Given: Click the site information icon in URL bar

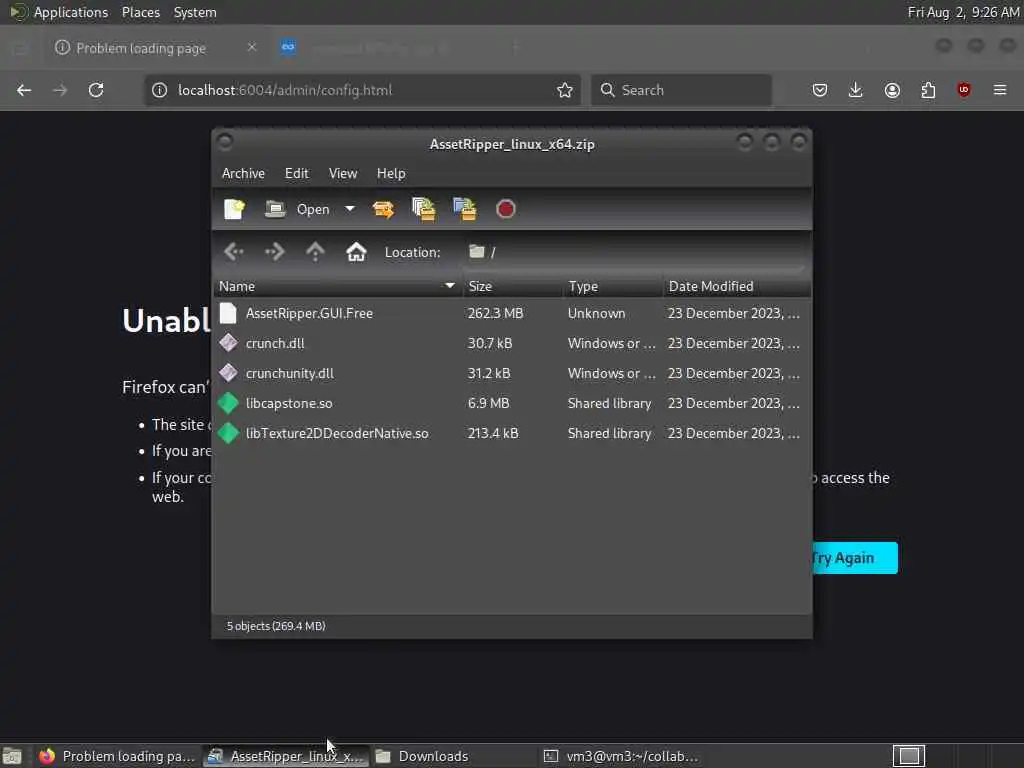Looking at the screenshot, I should pyautogui.click(x=159, y=90).
